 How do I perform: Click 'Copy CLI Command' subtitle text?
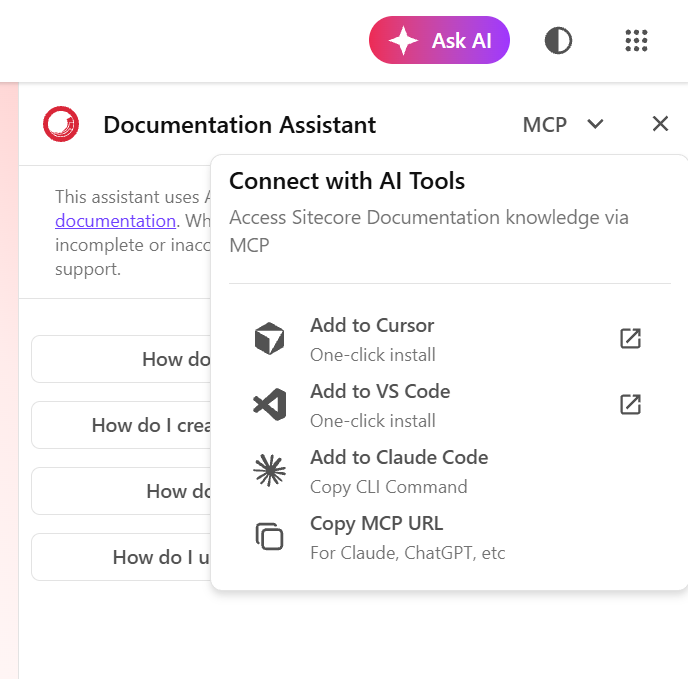pos(388,487)
